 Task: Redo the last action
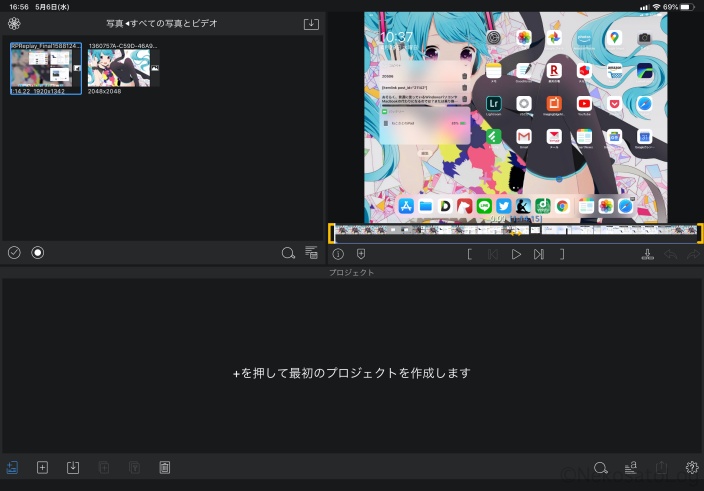[693, 254]
